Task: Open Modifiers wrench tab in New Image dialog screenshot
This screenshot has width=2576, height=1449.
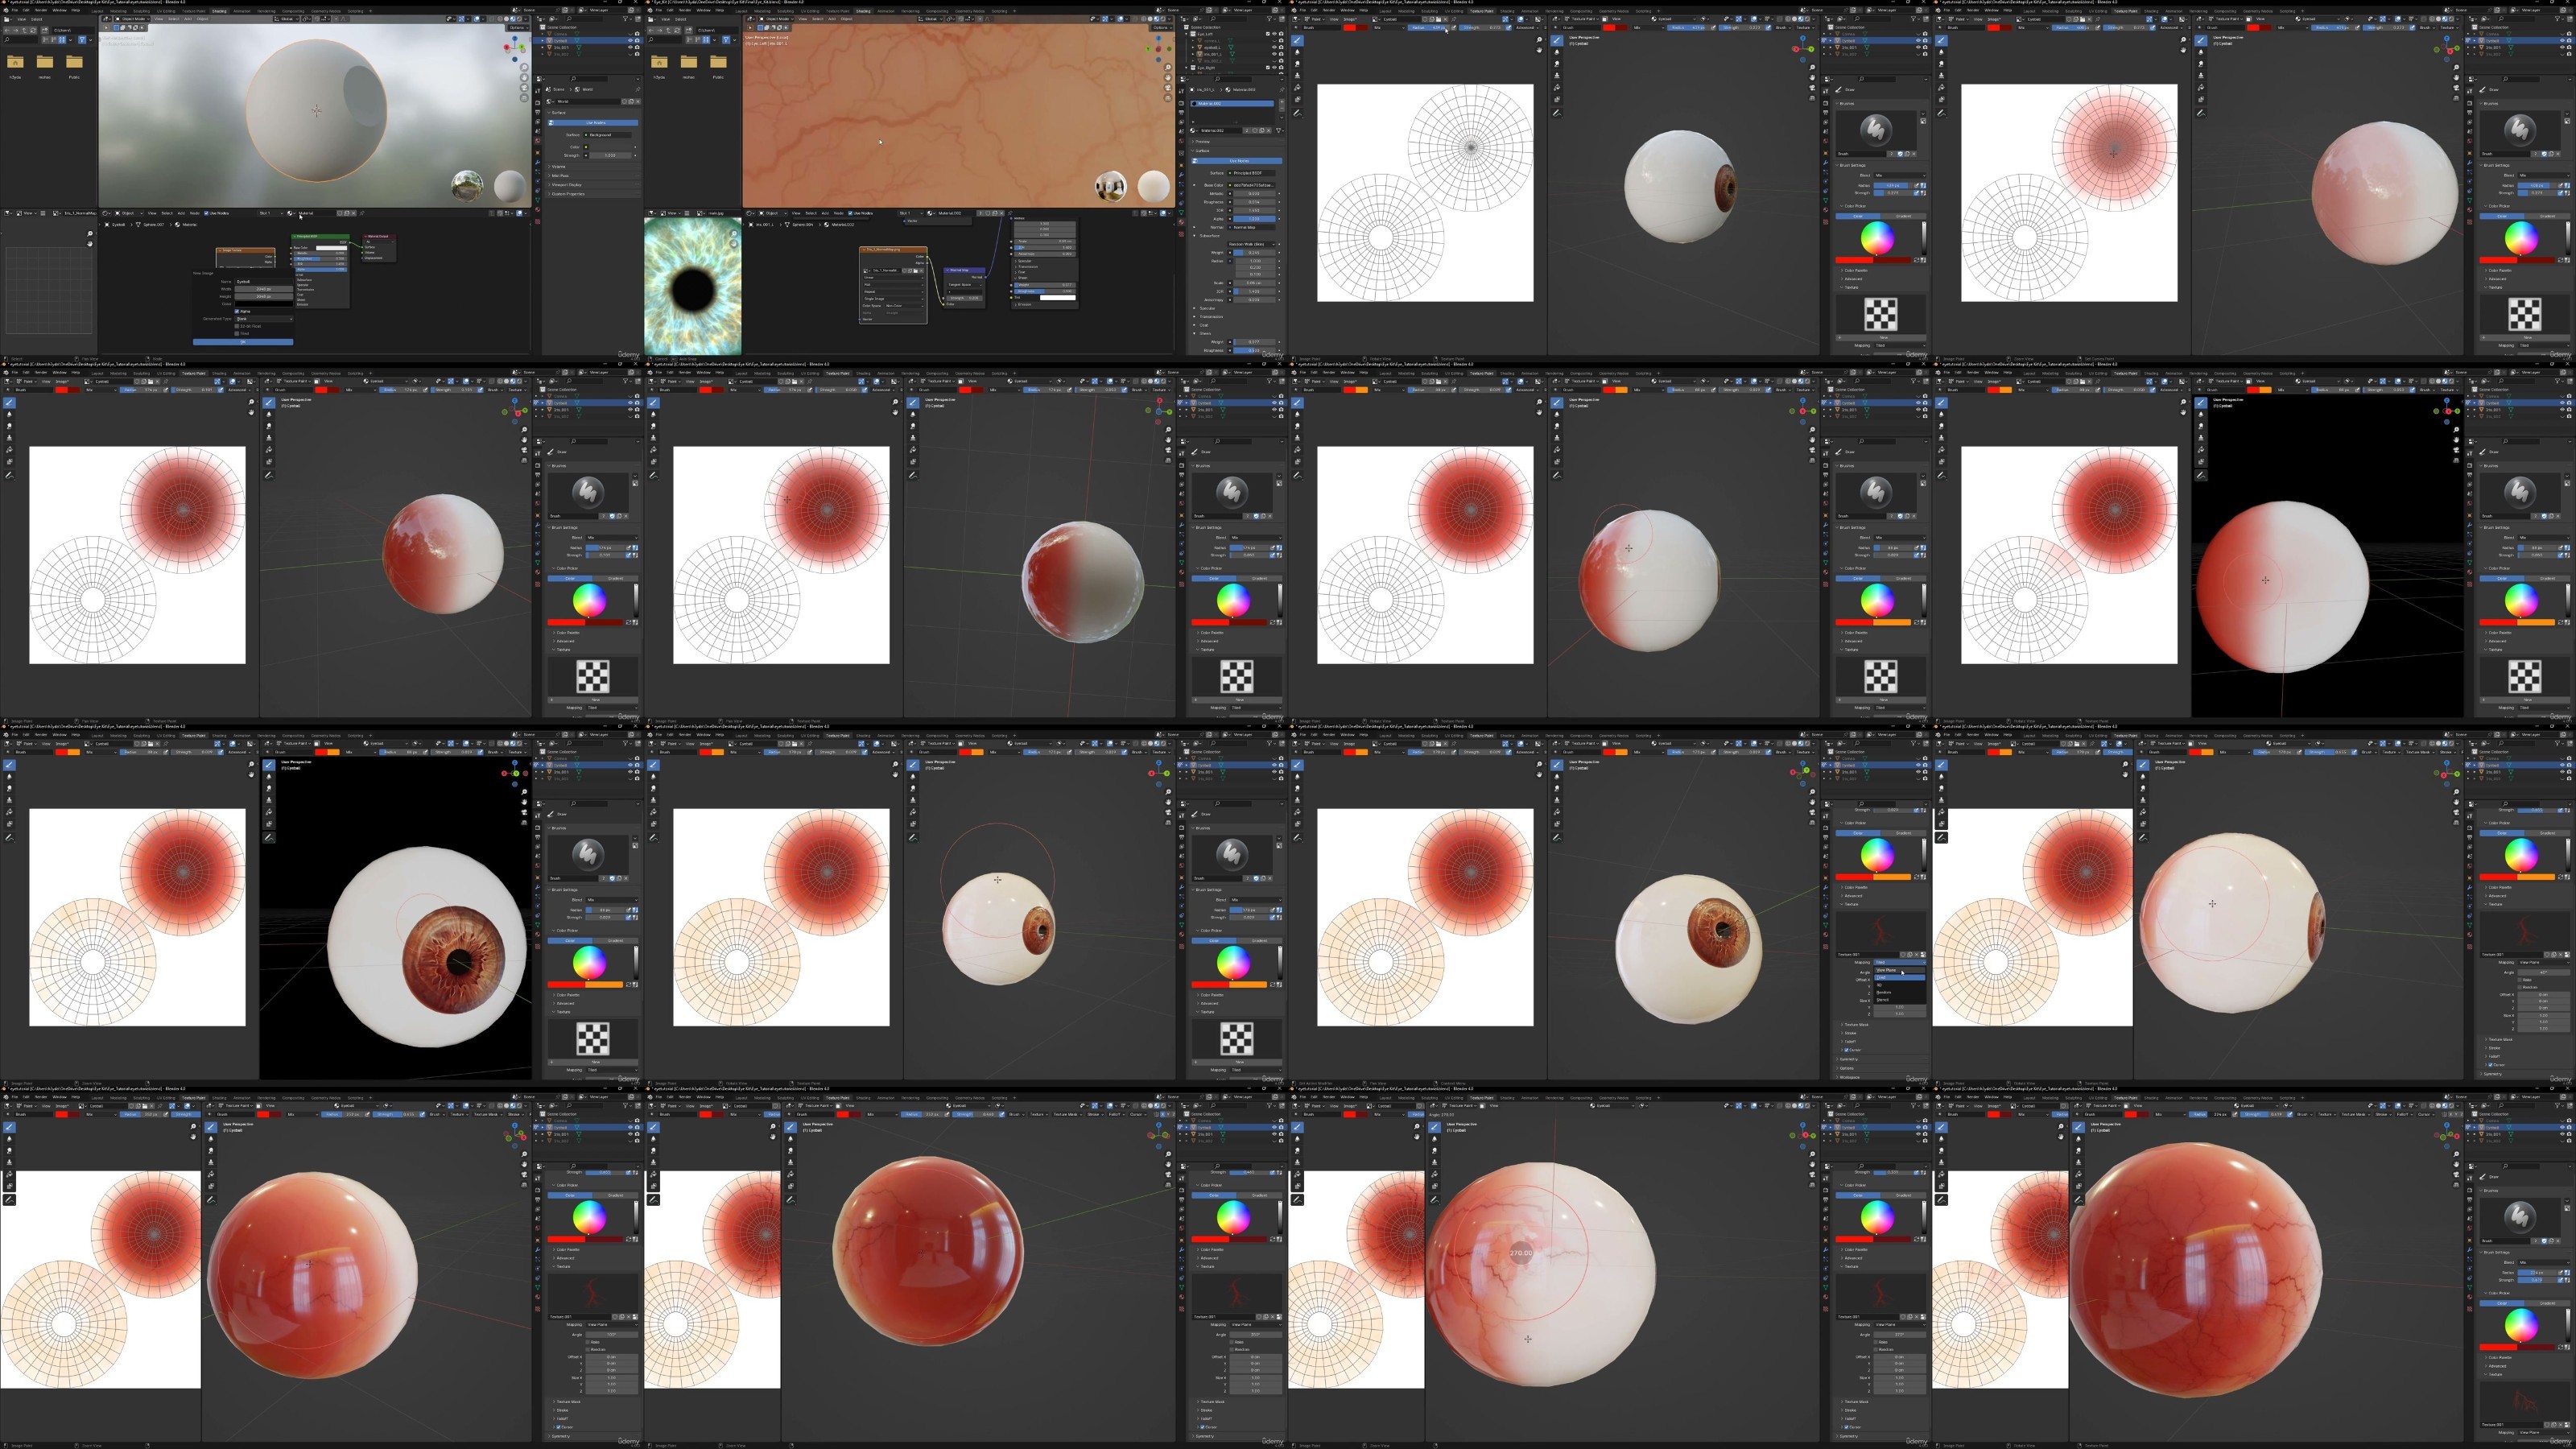Action: [x=538, y=163]
